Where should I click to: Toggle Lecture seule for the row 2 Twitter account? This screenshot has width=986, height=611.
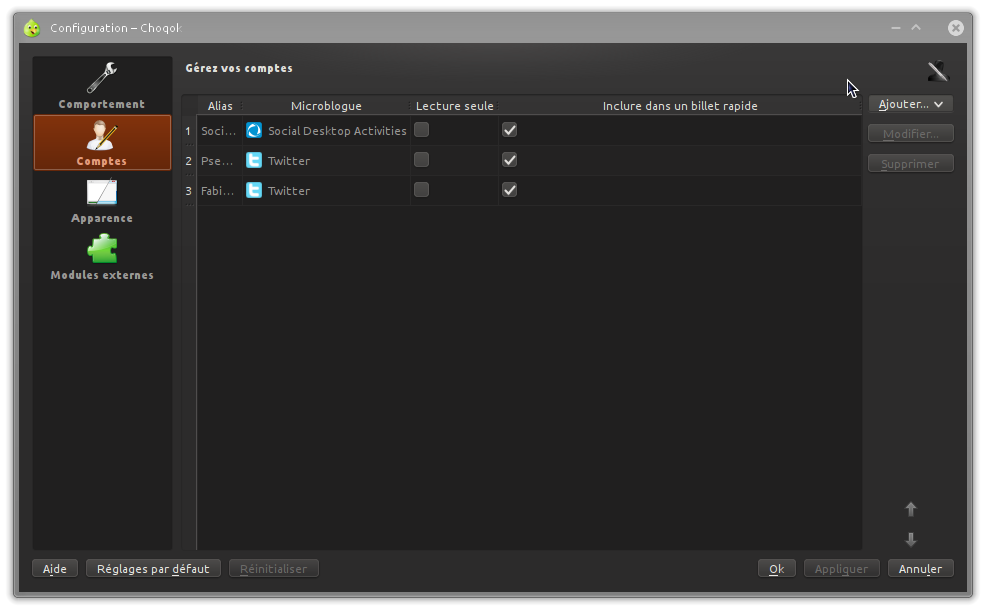click(422, 160)
